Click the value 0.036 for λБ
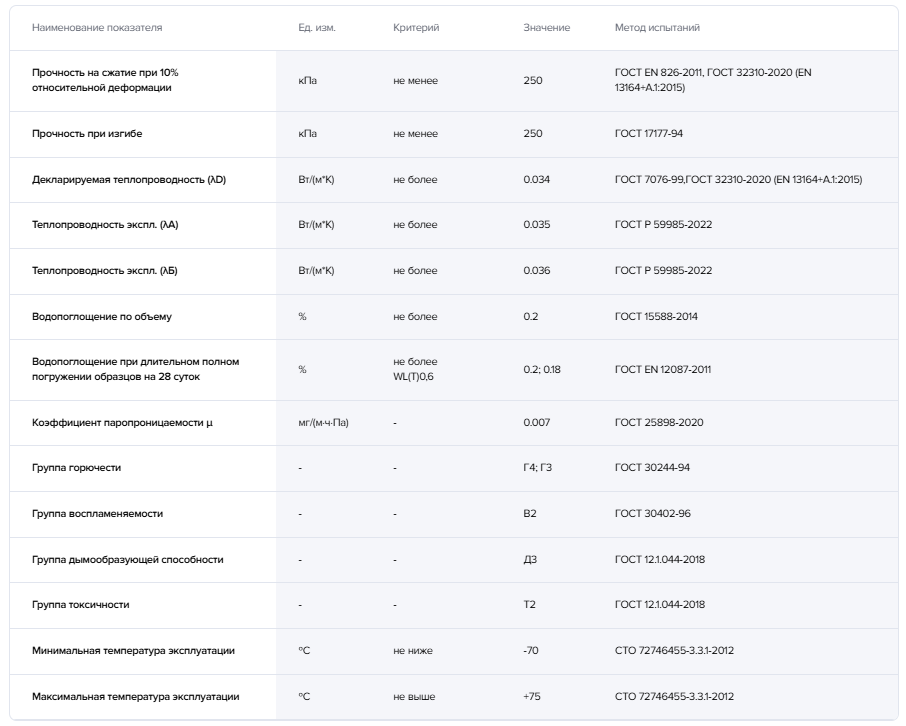 (536, 271)
